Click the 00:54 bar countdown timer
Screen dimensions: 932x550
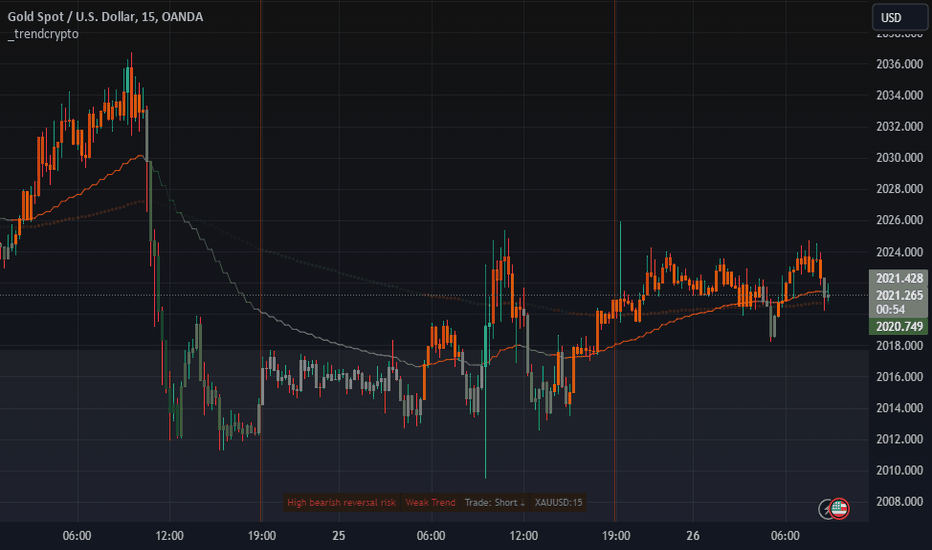pos(890,309)
